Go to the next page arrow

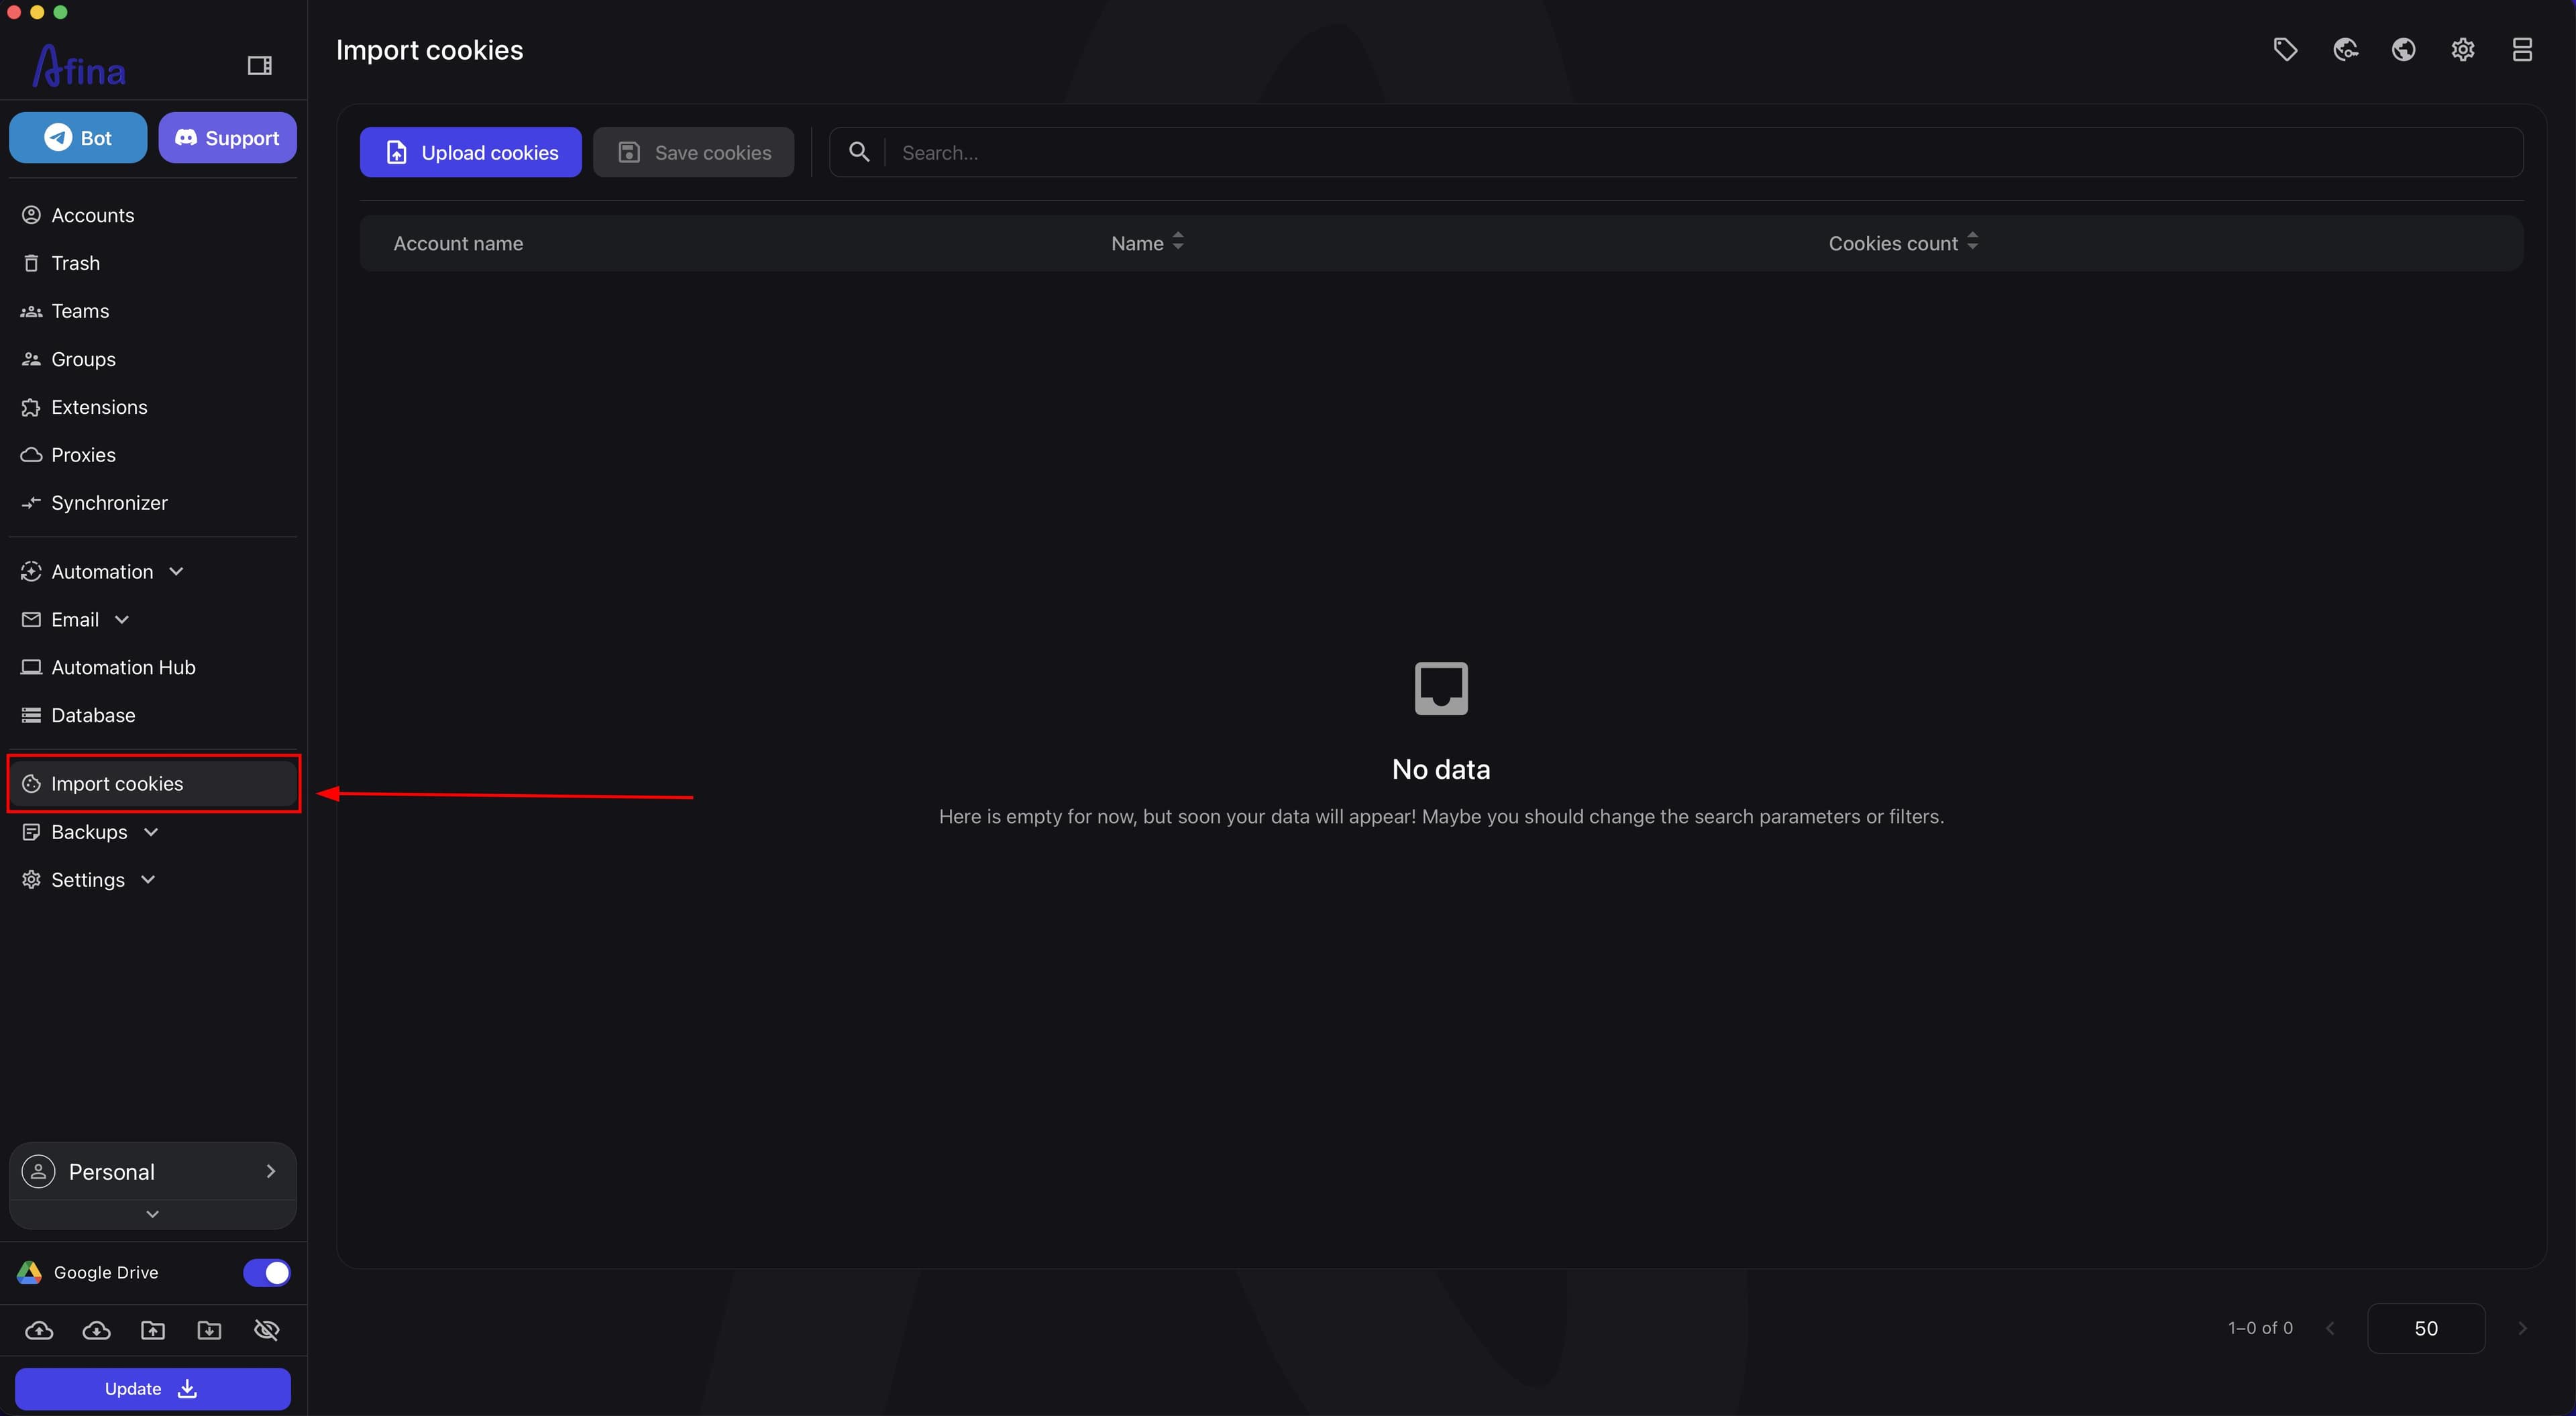2522,1328
